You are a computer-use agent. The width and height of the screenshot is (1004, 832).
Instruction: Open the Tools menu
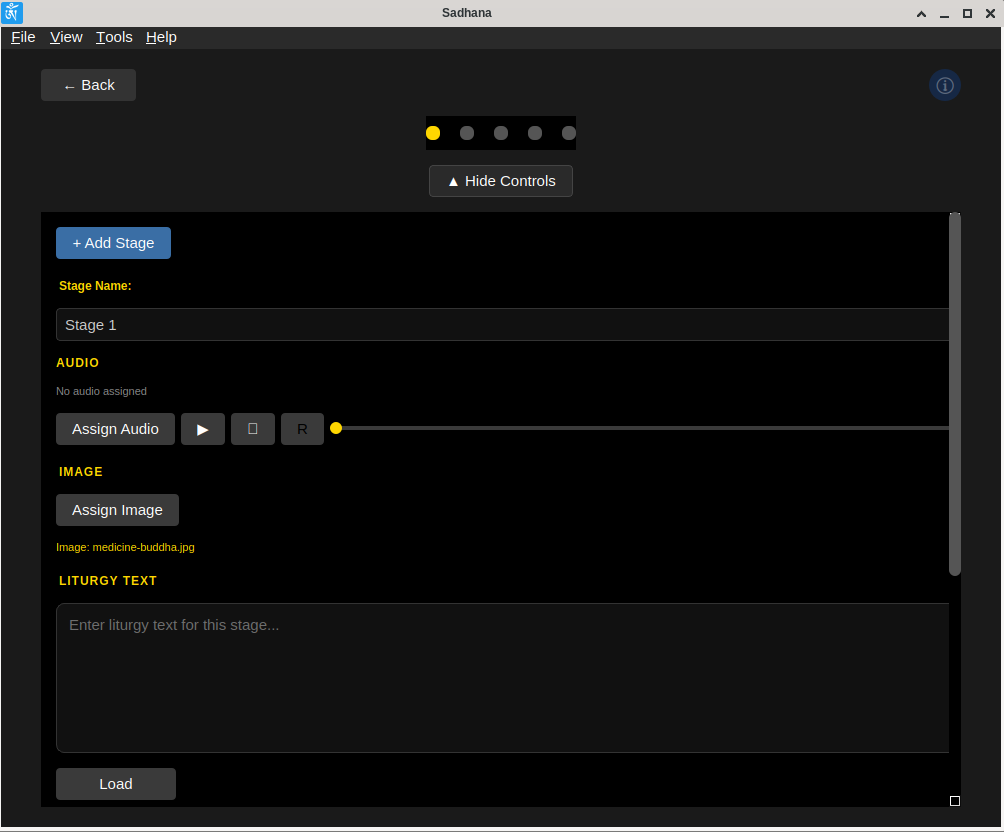114,37
